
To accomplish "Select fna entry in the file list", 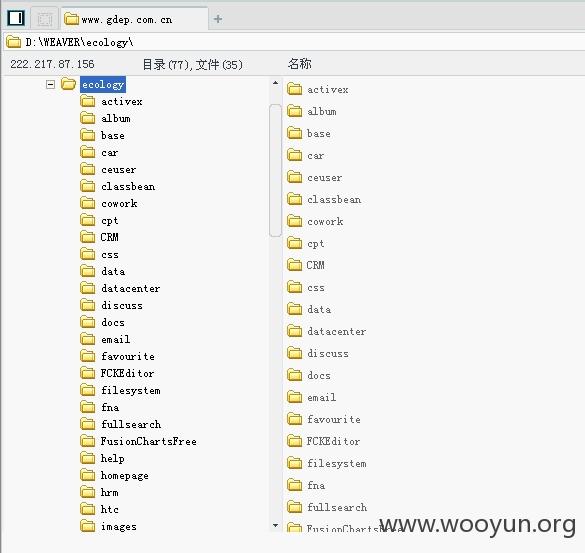I will [x=316, y=485].
